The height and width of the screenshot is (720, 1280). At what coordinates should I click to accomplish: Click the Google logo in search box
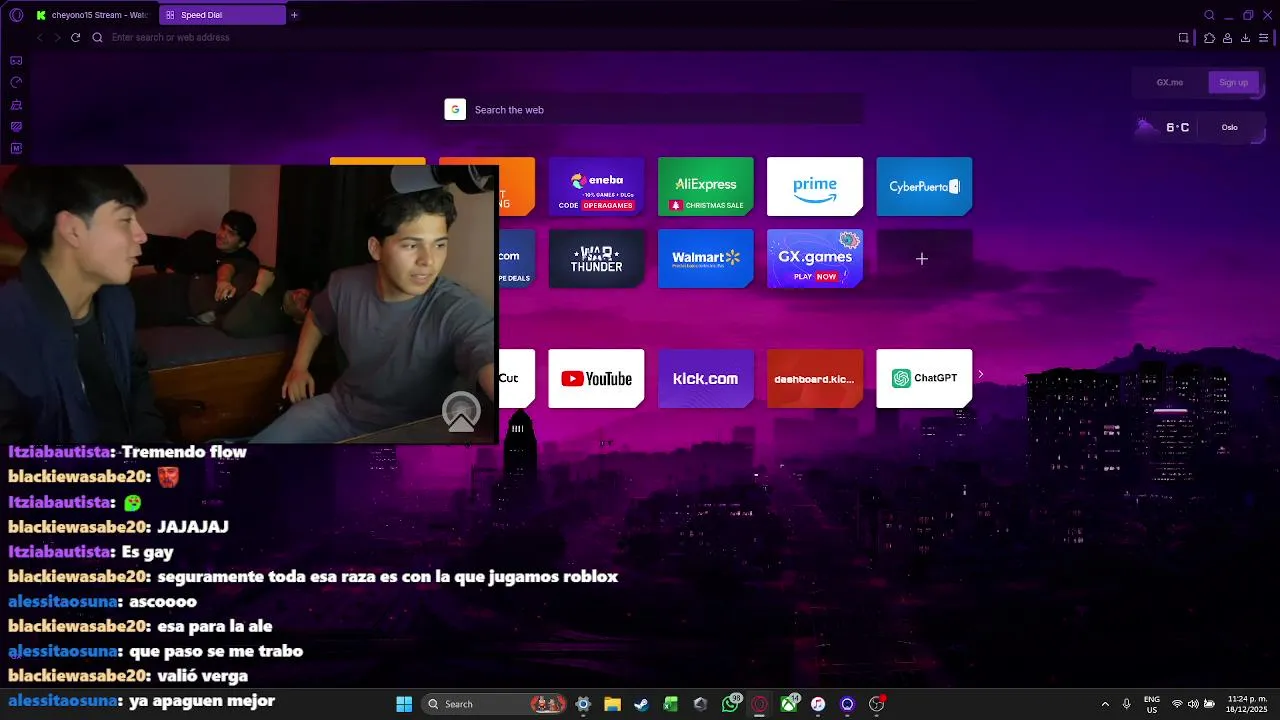(x=455, y=110)
